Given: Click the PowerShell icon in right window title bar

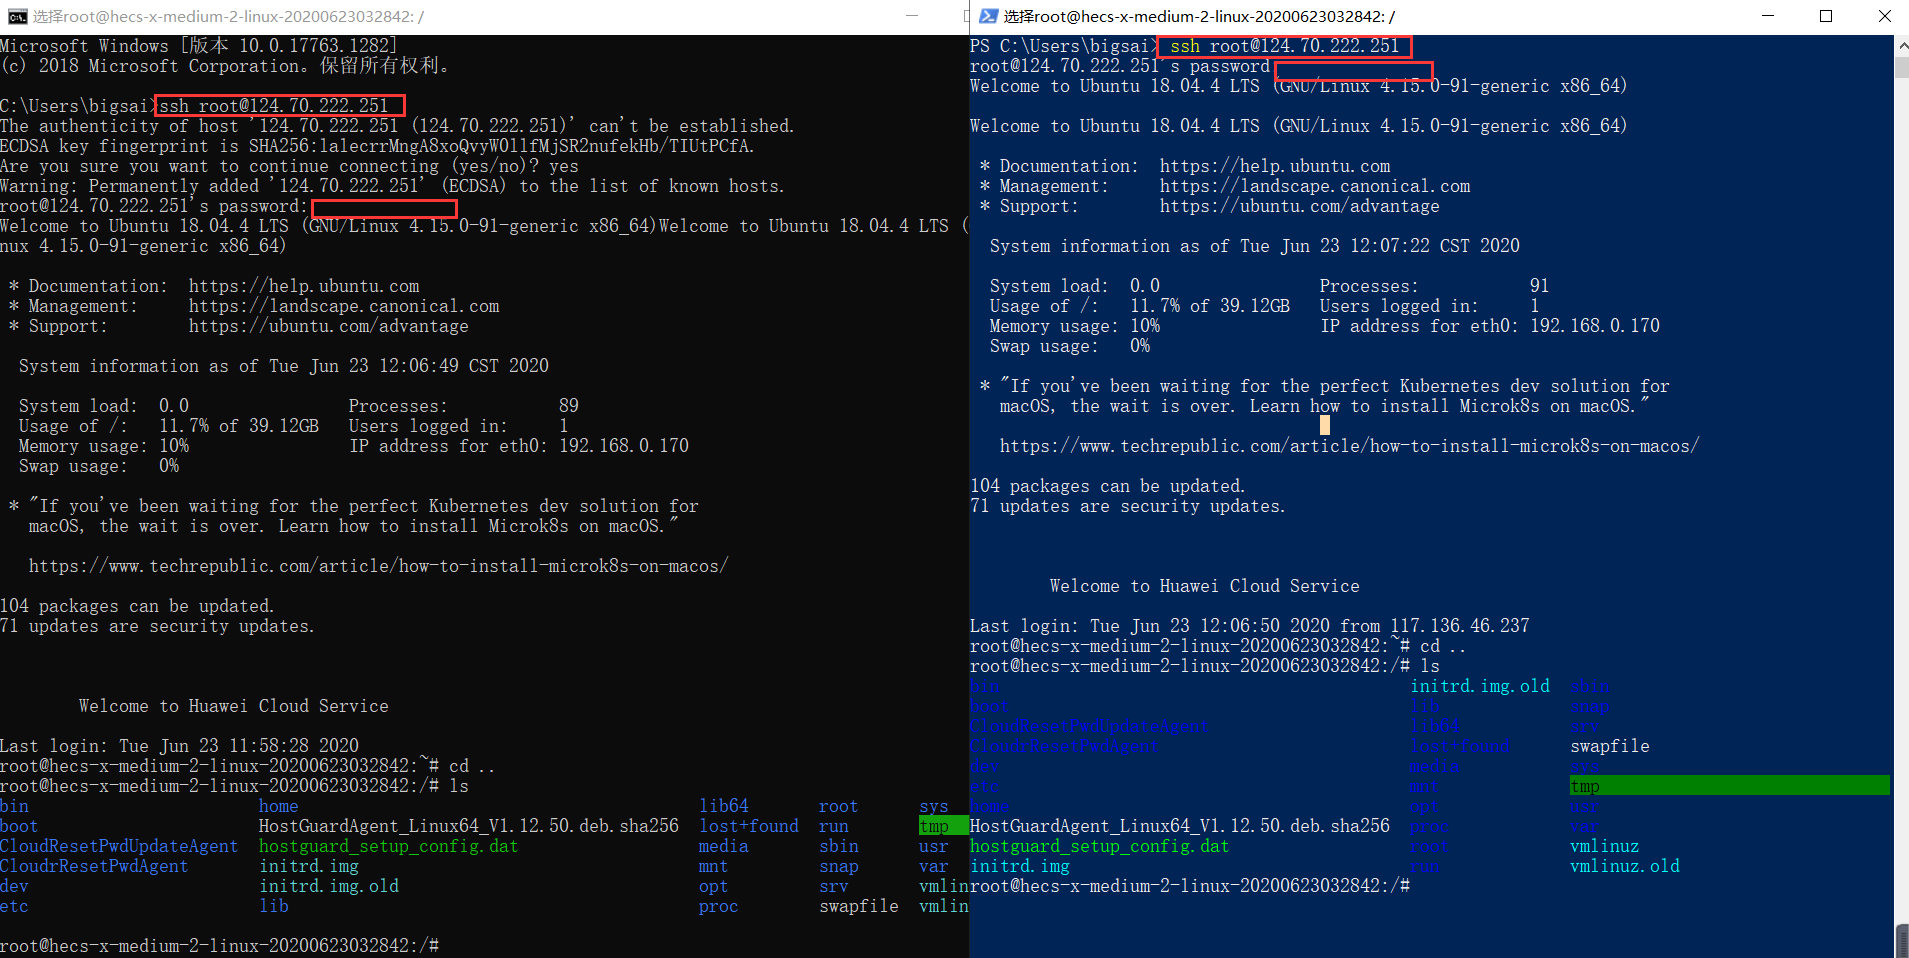Looking at the screenshot, I should [x=988, y=16].
